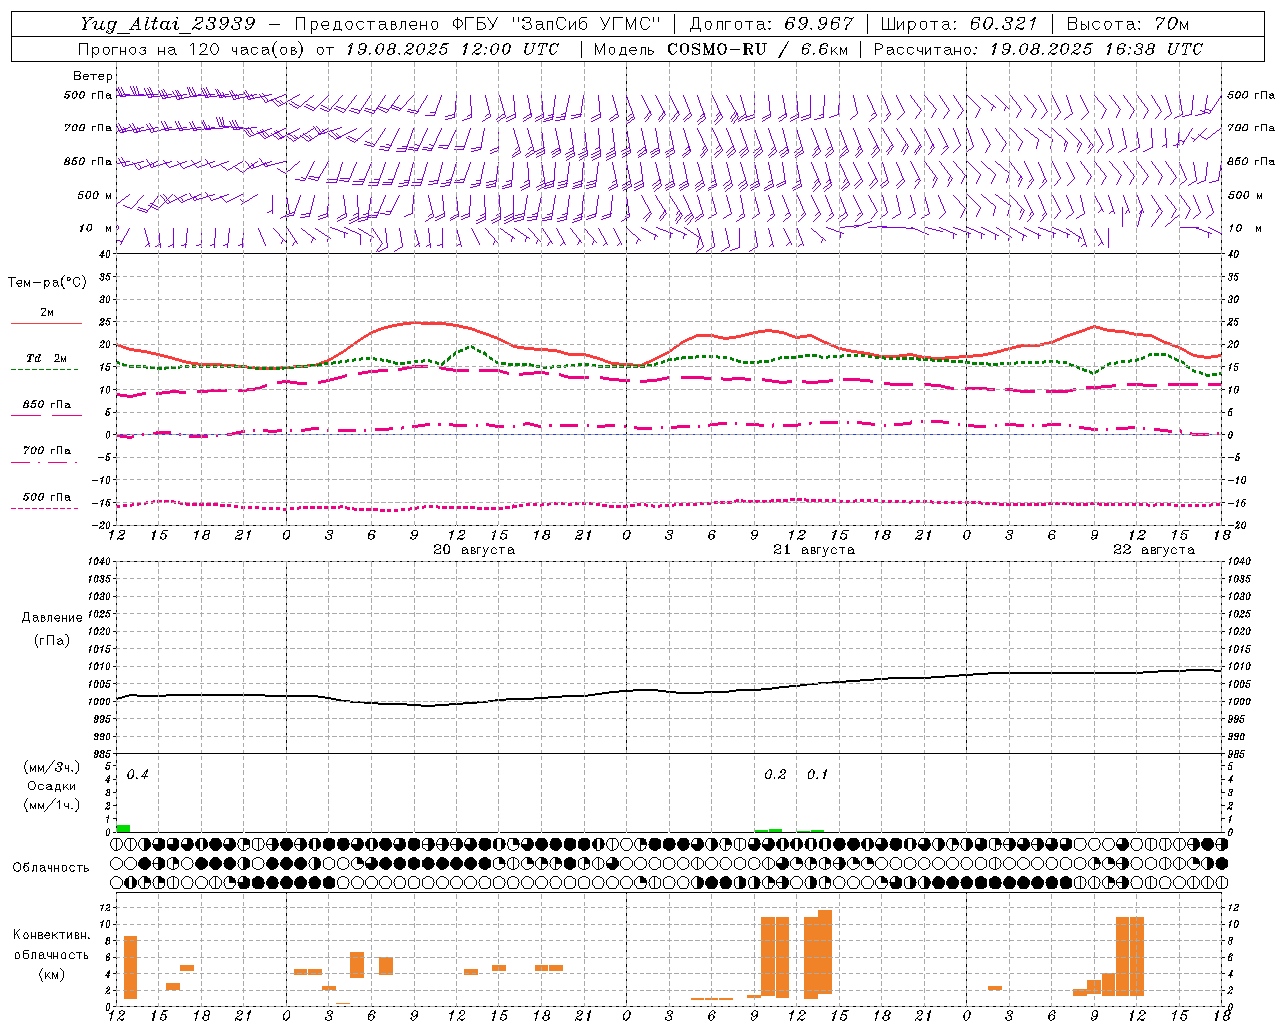Viewport: 1280px width, 1024px height.
Task: Select the Широта: 60.321 header value
Action: click(959, 24)
